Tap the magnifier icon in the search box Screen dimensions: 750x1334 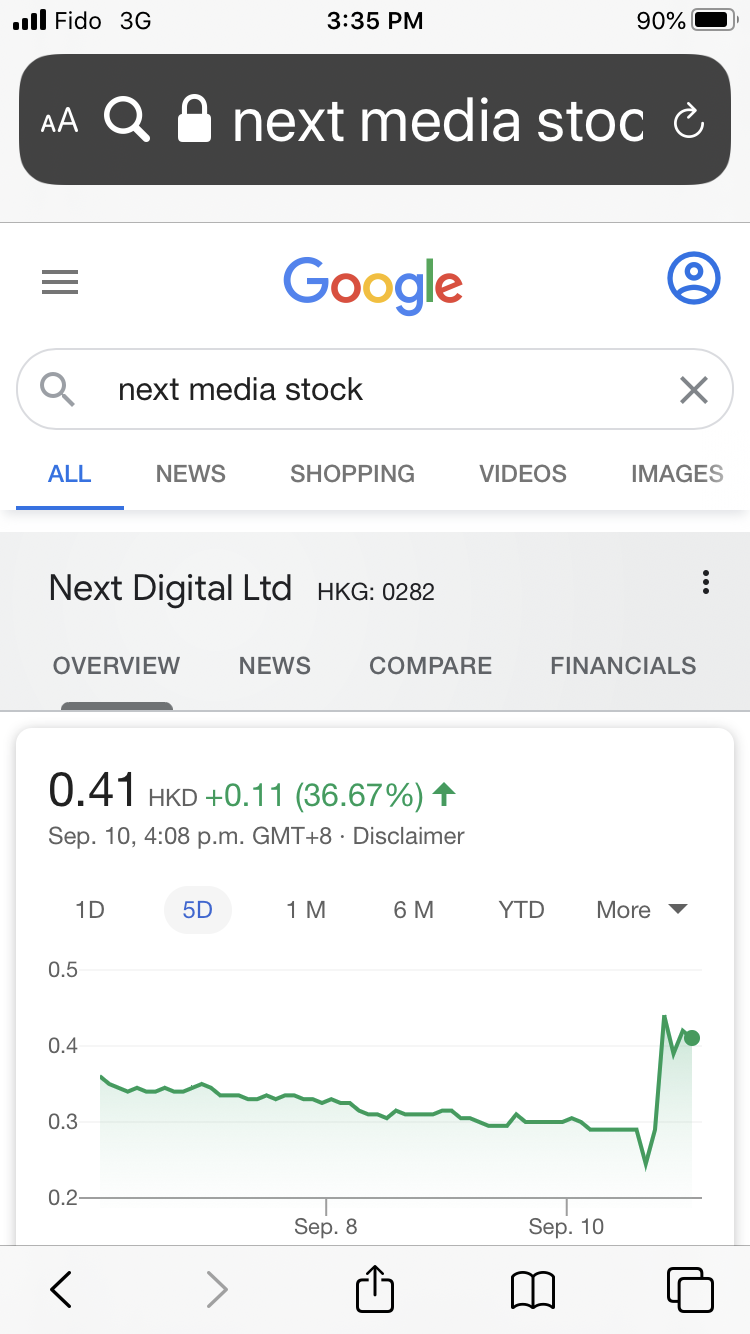tap(57, 389)
